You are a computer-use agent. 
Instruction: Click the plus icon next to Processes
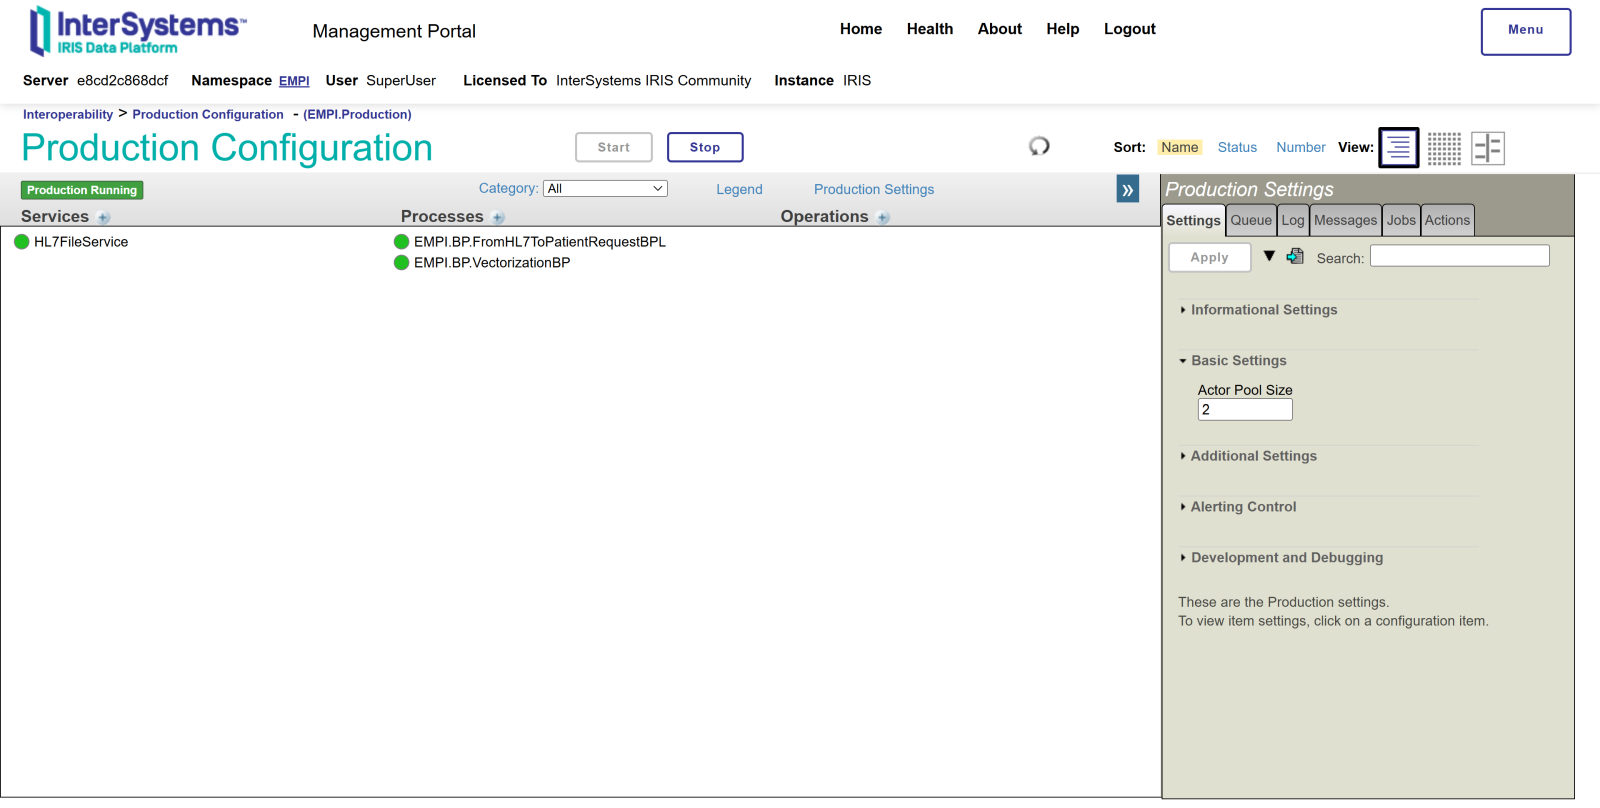(x=498, y=218)
